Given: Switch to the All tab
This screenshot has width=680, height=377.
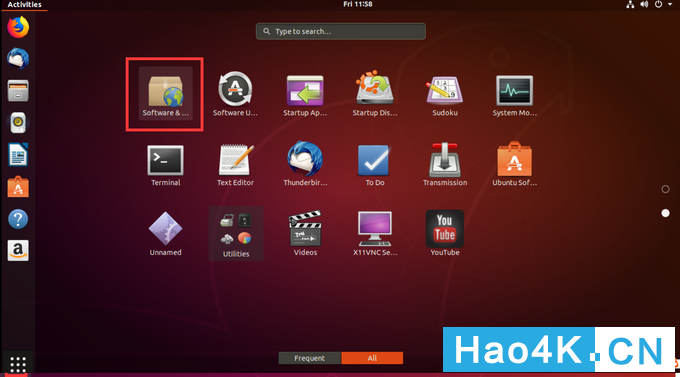Looking at the screenshot, I should [372, 358].
